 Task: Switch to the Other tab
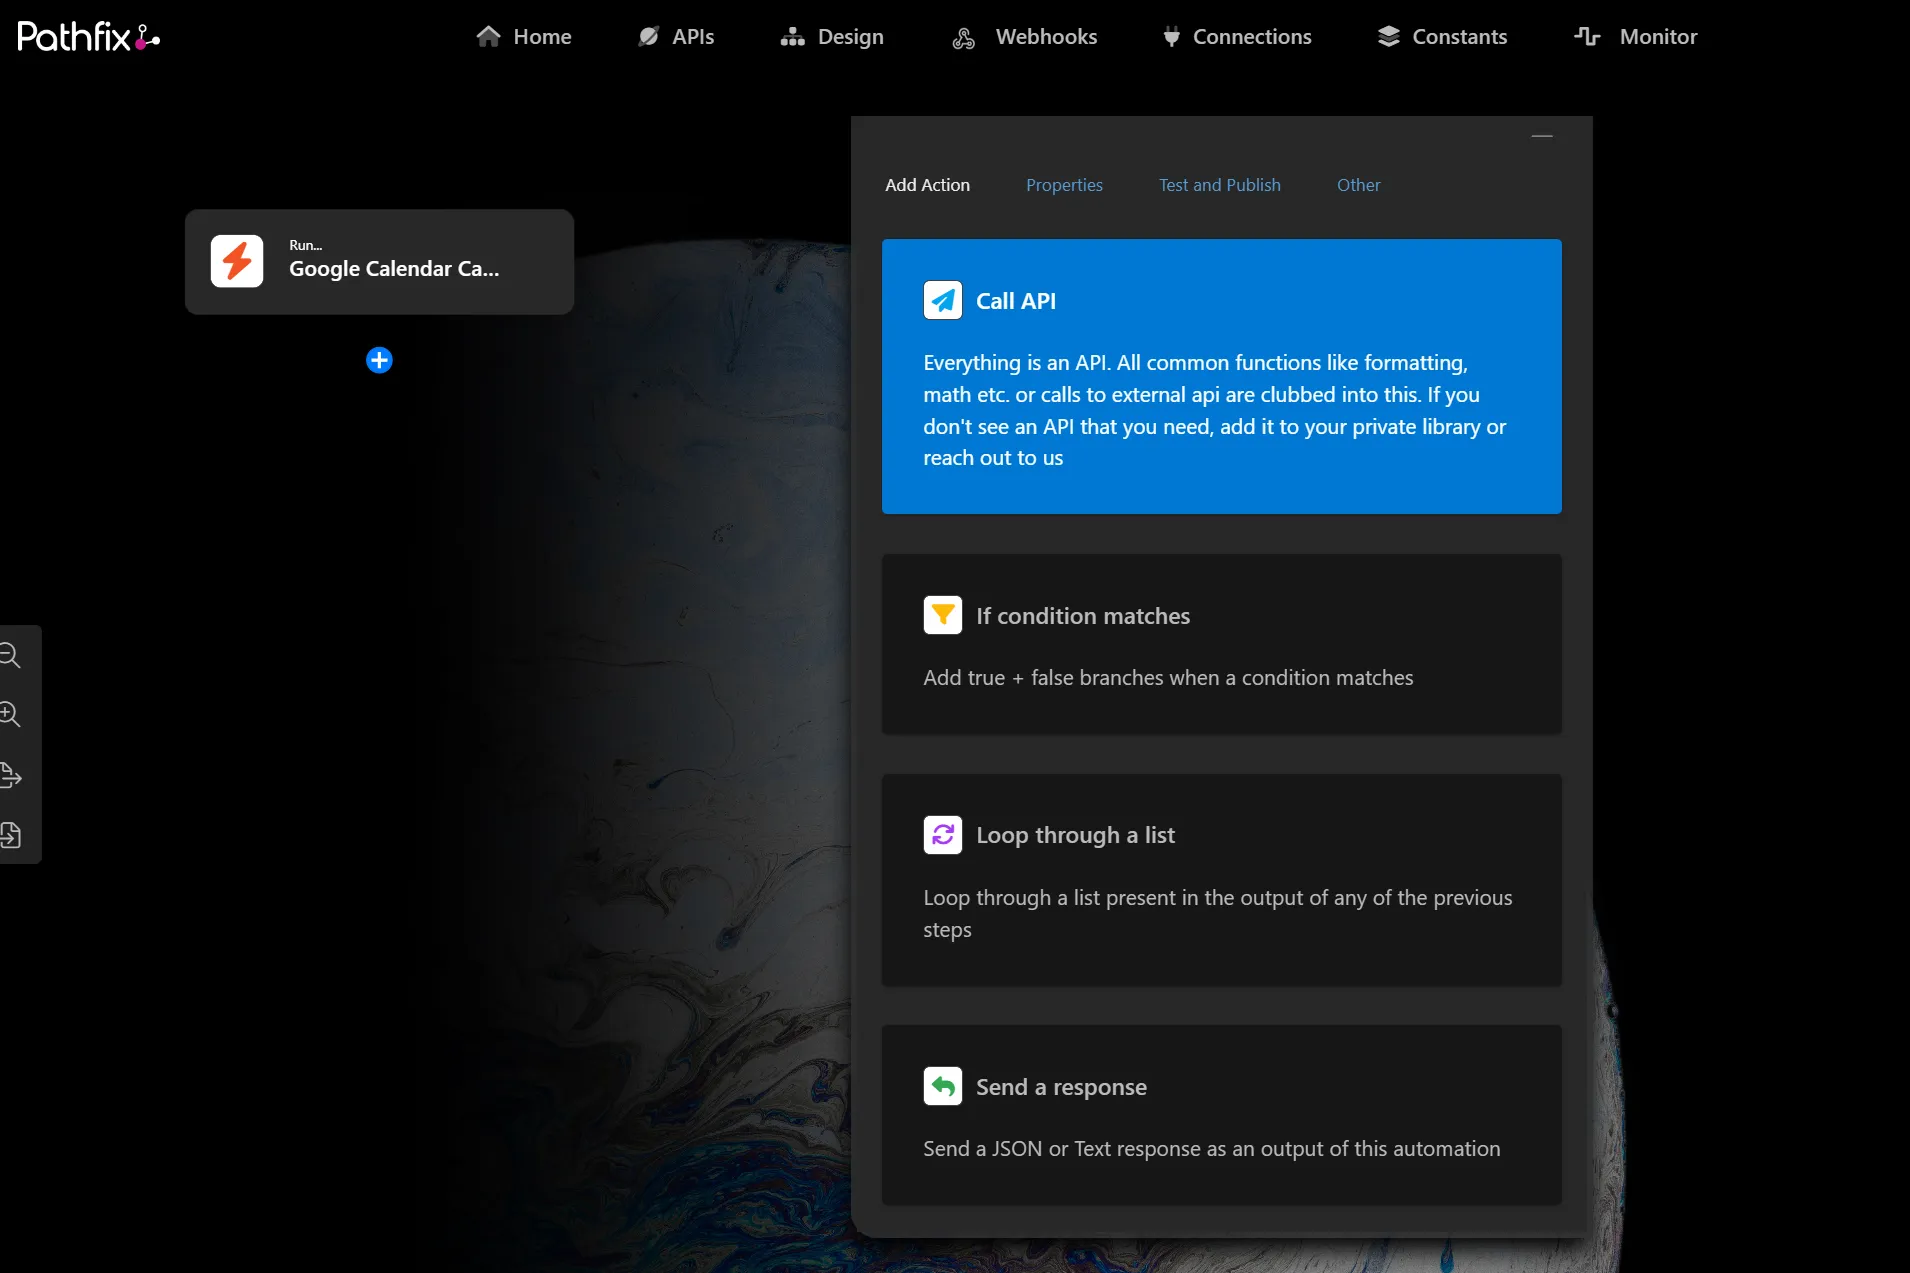pyautogui.click(x=1358, y=185)
